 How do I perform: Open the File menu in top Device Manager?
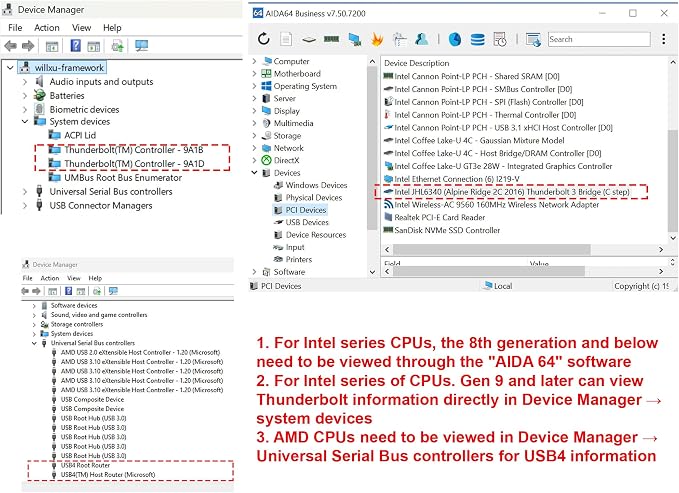[15, 28]
